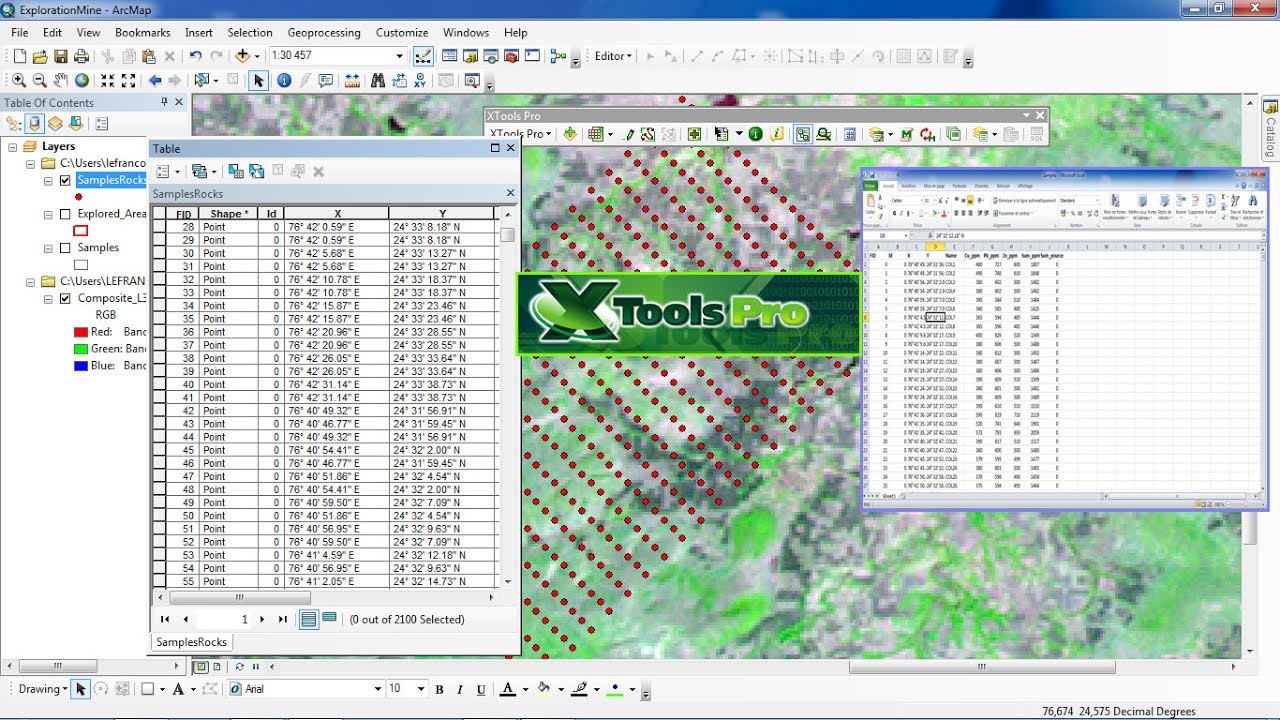Click List By Source icon

pos(35,124)
